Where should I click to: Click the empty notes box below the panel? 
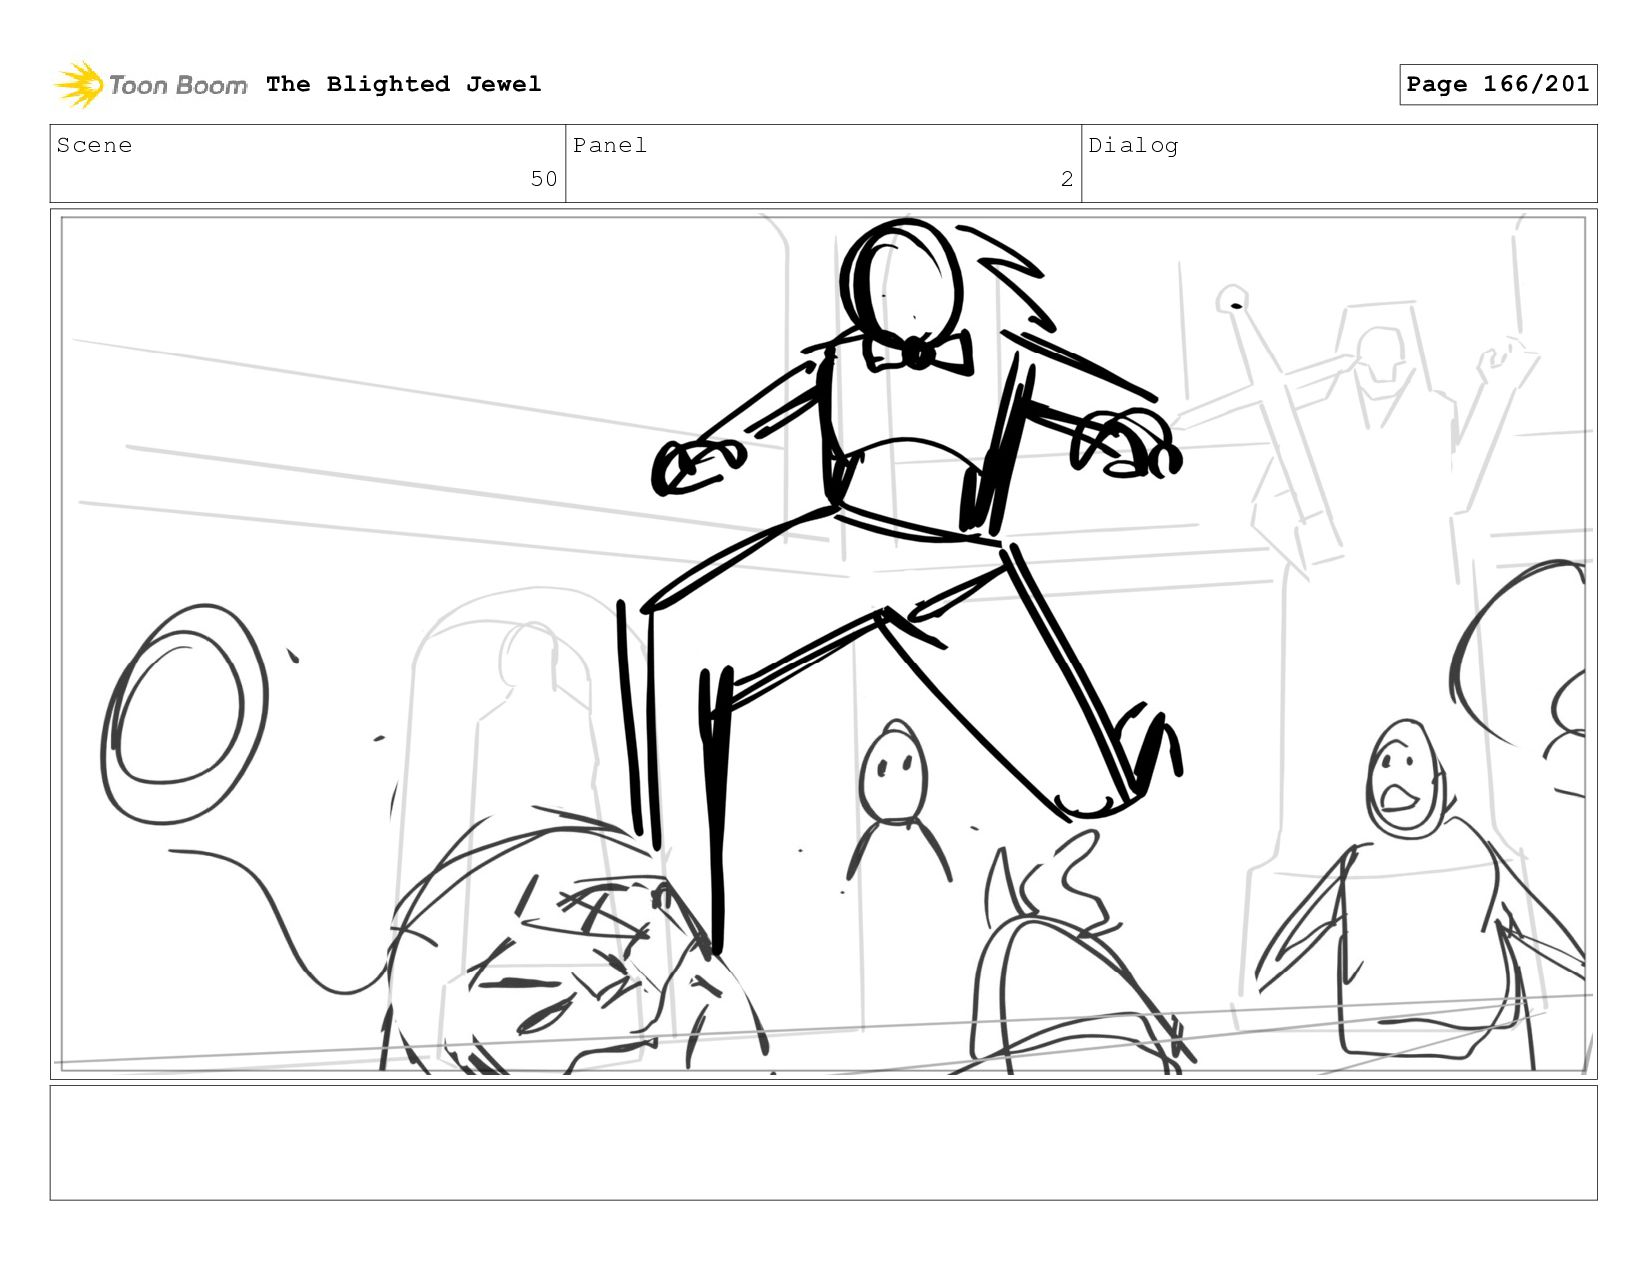(x=823, y=1142)
